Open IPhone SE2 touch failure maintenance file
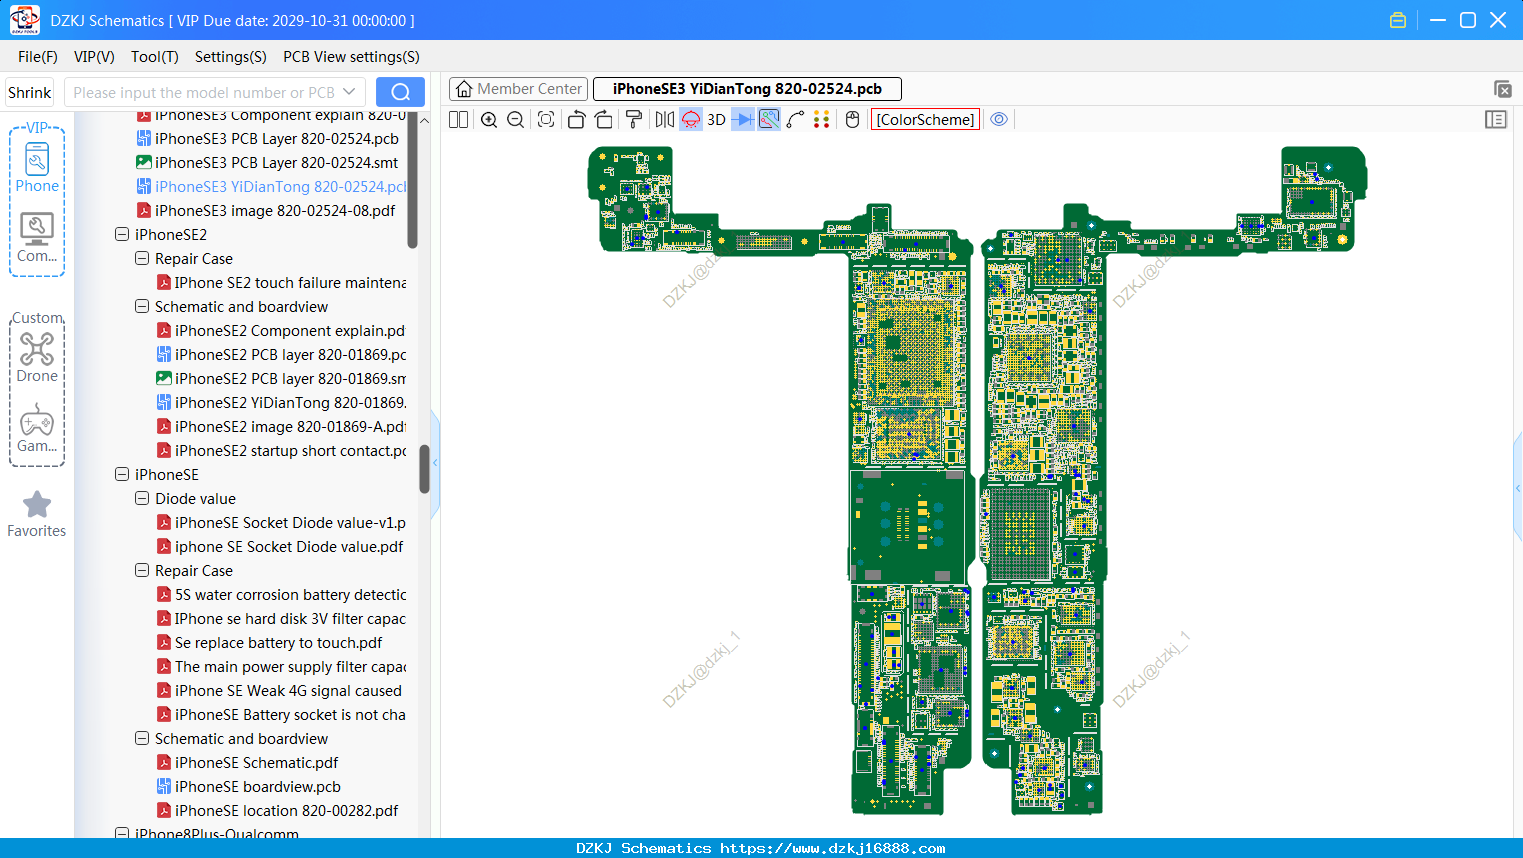 point(281,282)
